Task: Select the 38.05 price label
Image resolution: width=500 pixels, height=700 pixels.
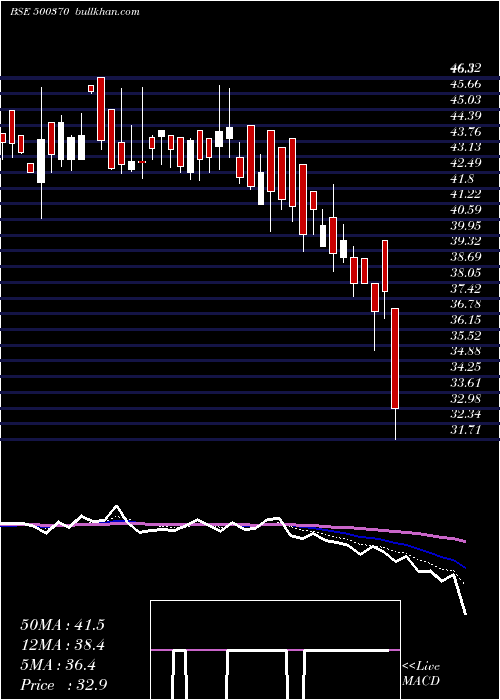Action: point(466,273)
